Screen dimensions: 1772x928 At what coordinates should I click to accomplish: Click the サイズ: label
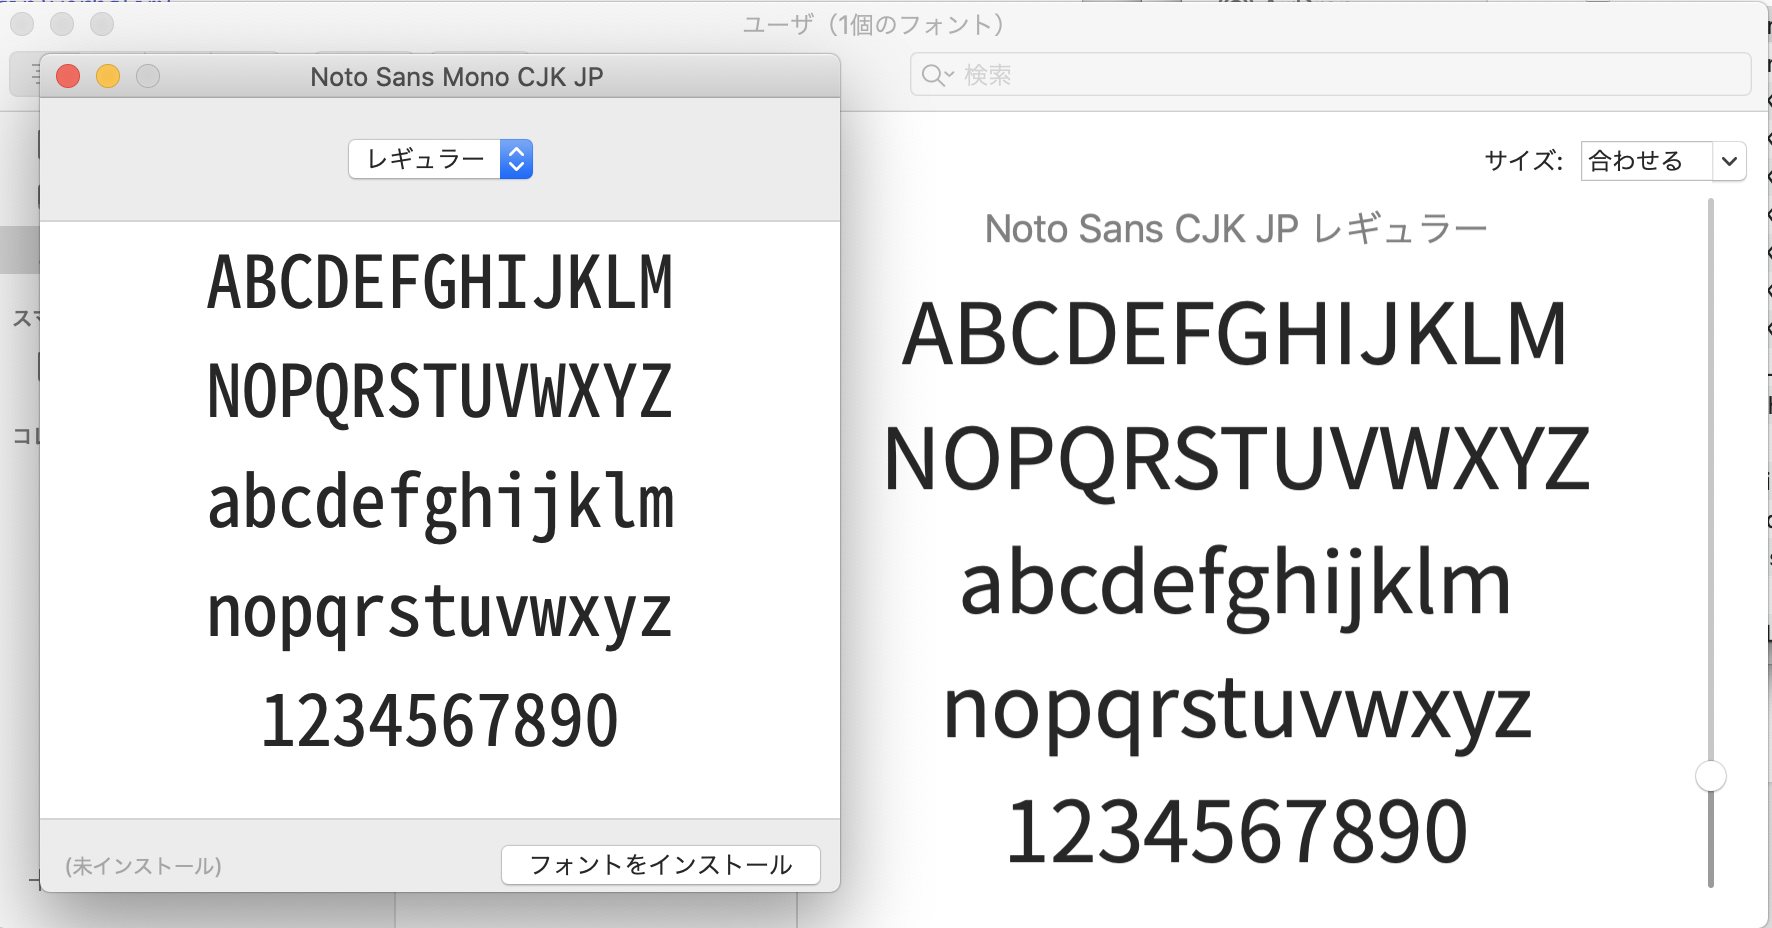[1523, 161]
